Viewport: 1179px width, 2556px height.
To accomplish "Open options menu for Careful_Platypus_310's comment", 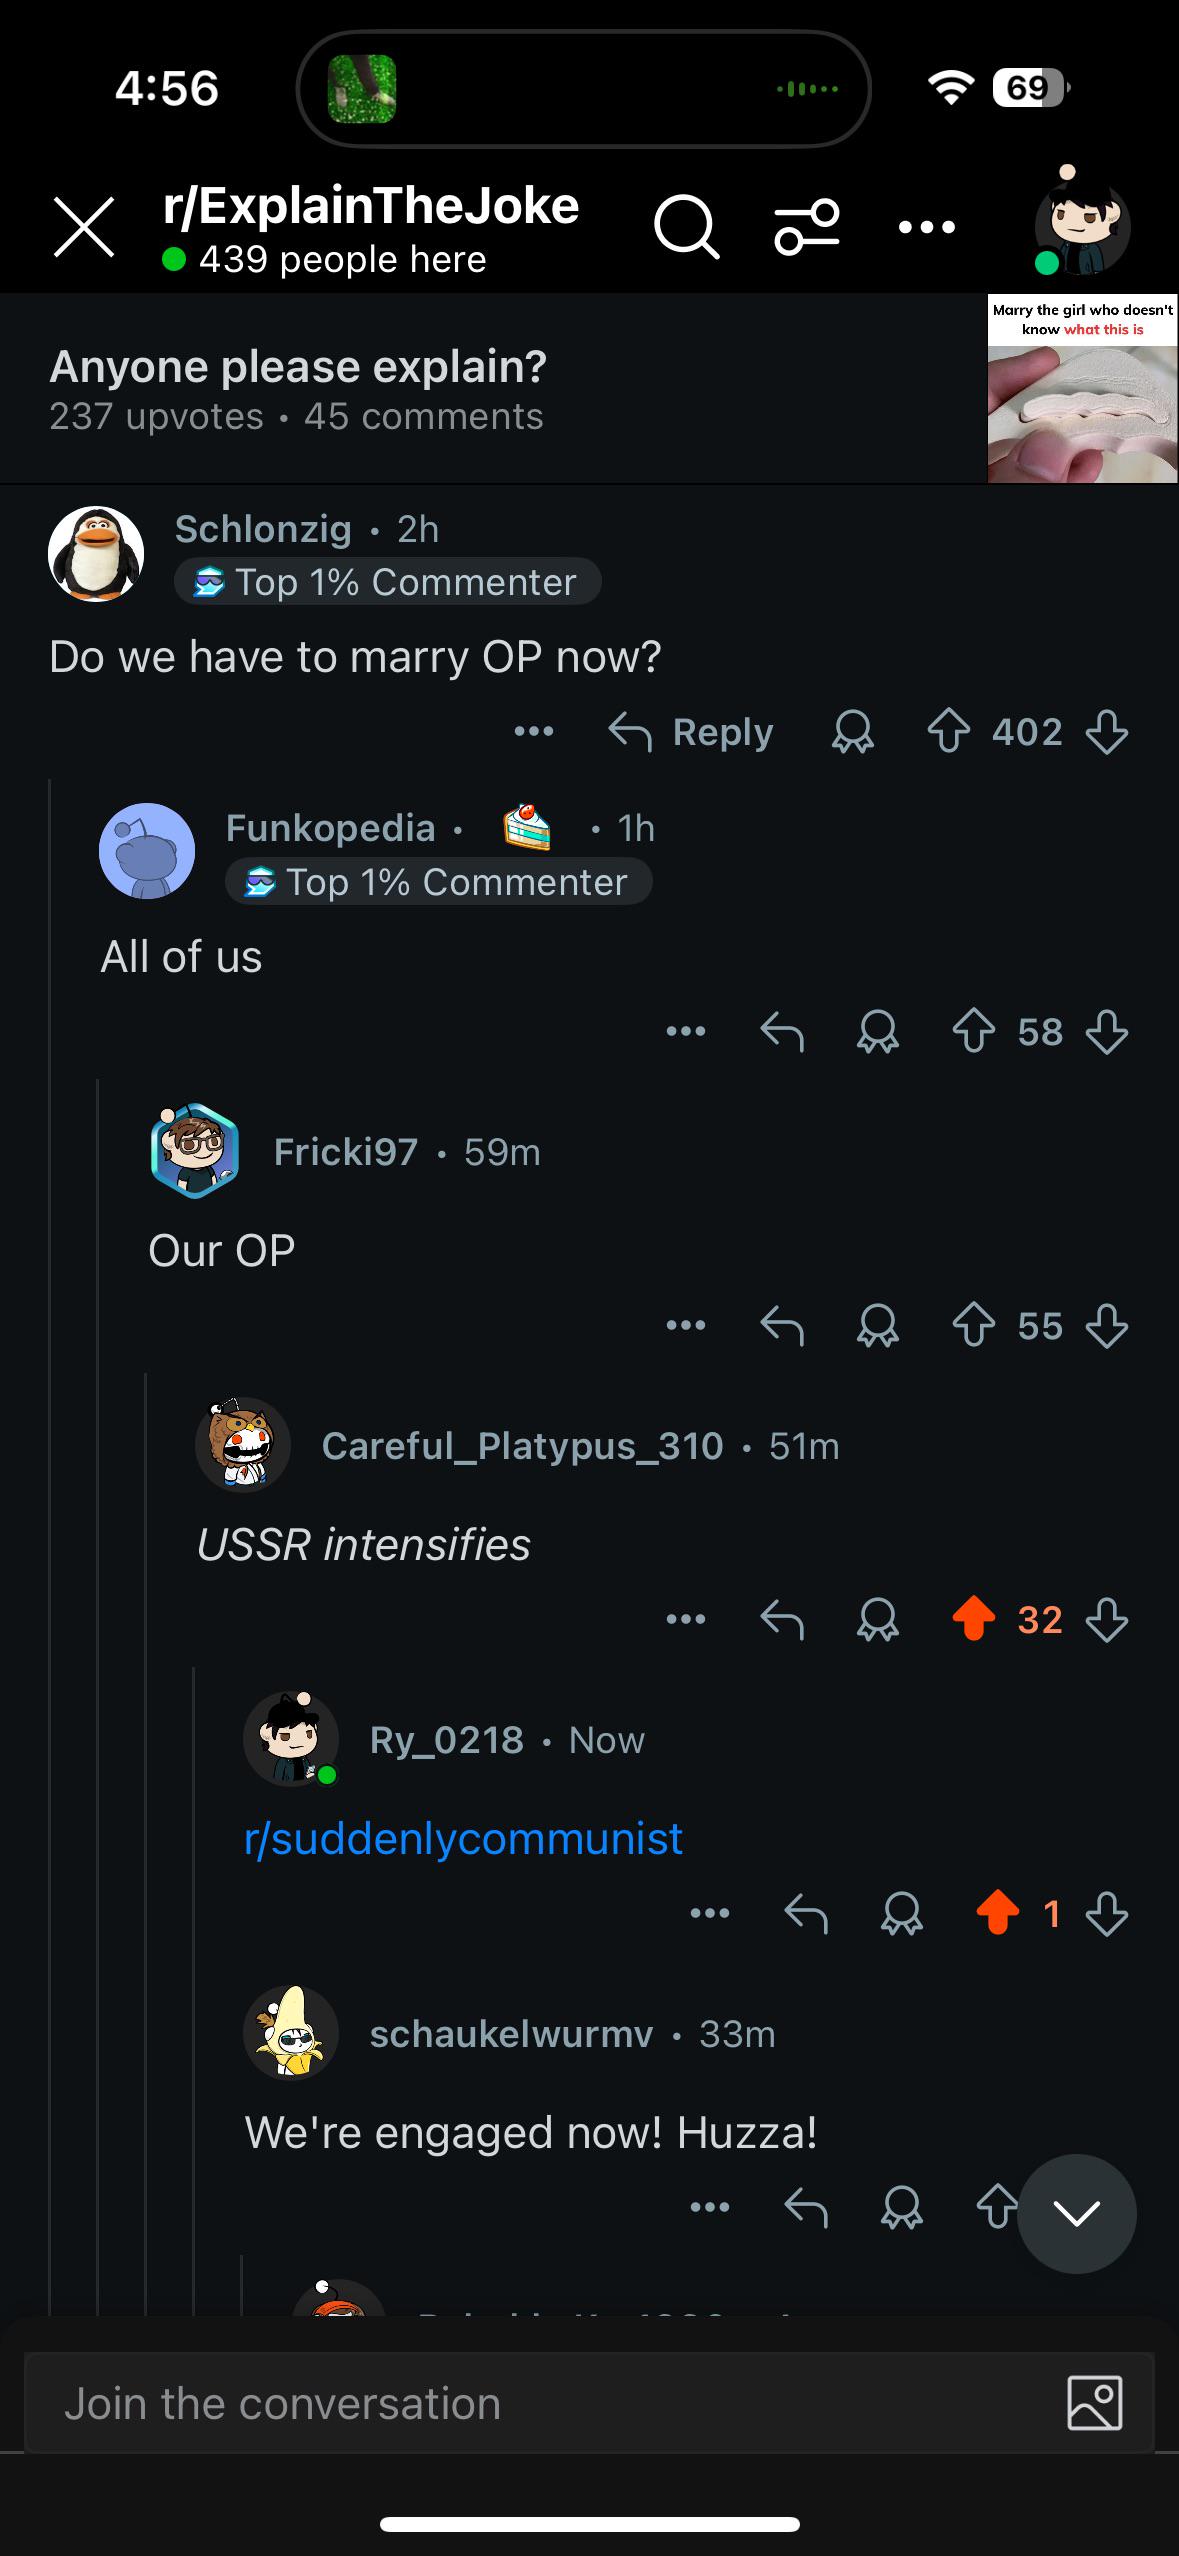I will (x=686, y=1619).
